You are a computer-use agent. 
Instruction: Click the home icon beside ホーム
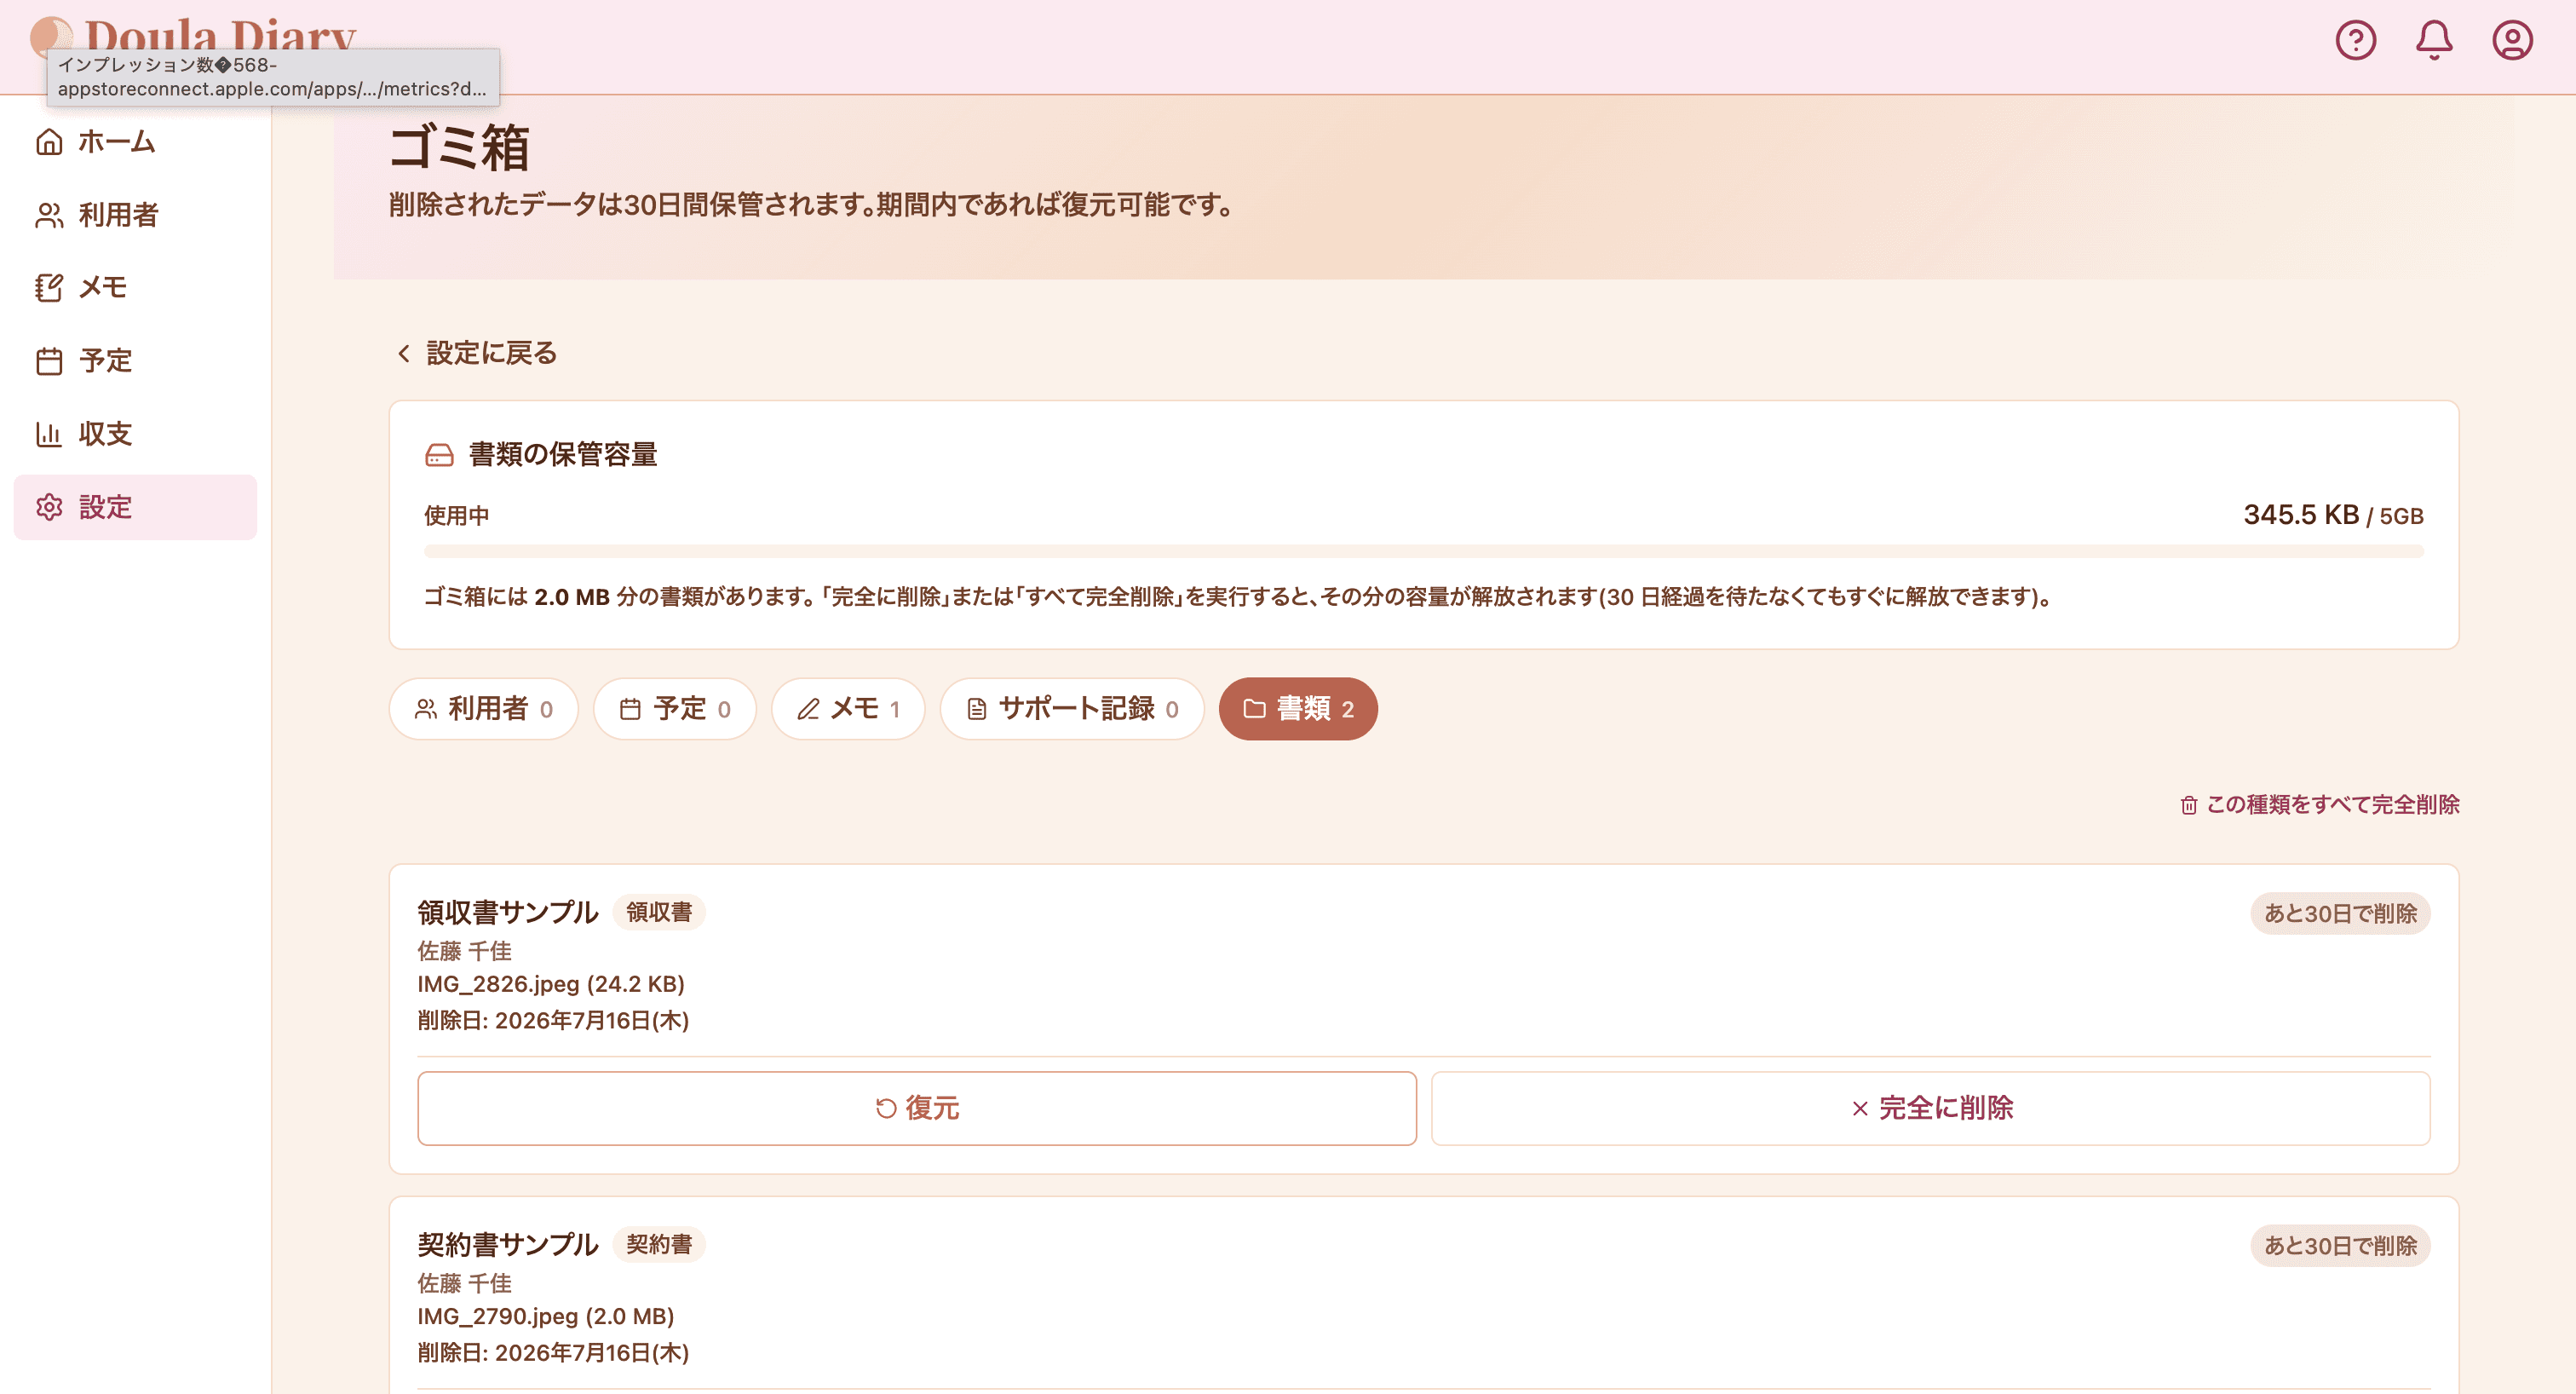point(49,142)
